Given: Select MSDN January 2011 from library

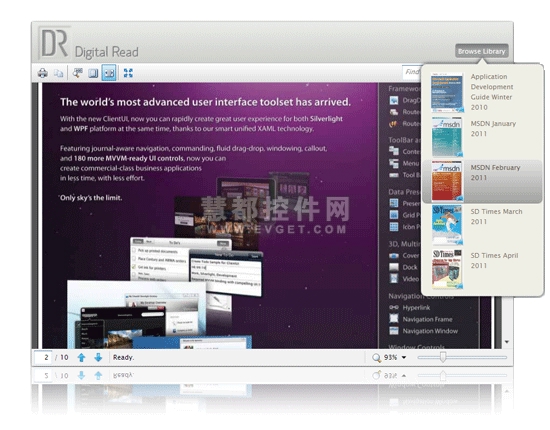Looking at the screenshot, I should (x=483, y=136).
